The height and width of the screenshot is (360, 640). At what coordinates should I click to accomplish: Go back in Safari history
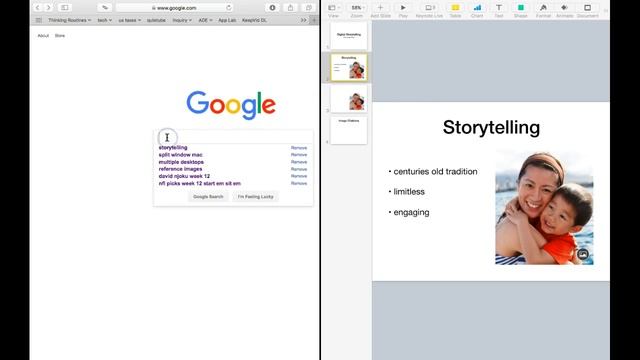pos(38,8)
